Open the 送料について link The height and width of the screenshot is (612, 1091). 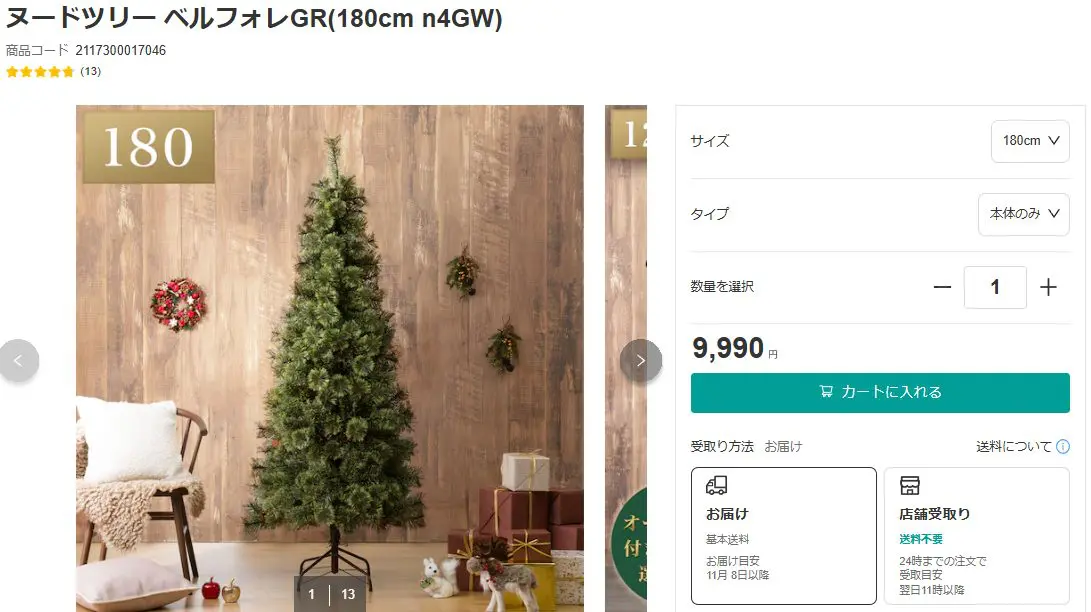coord(1014,446)
